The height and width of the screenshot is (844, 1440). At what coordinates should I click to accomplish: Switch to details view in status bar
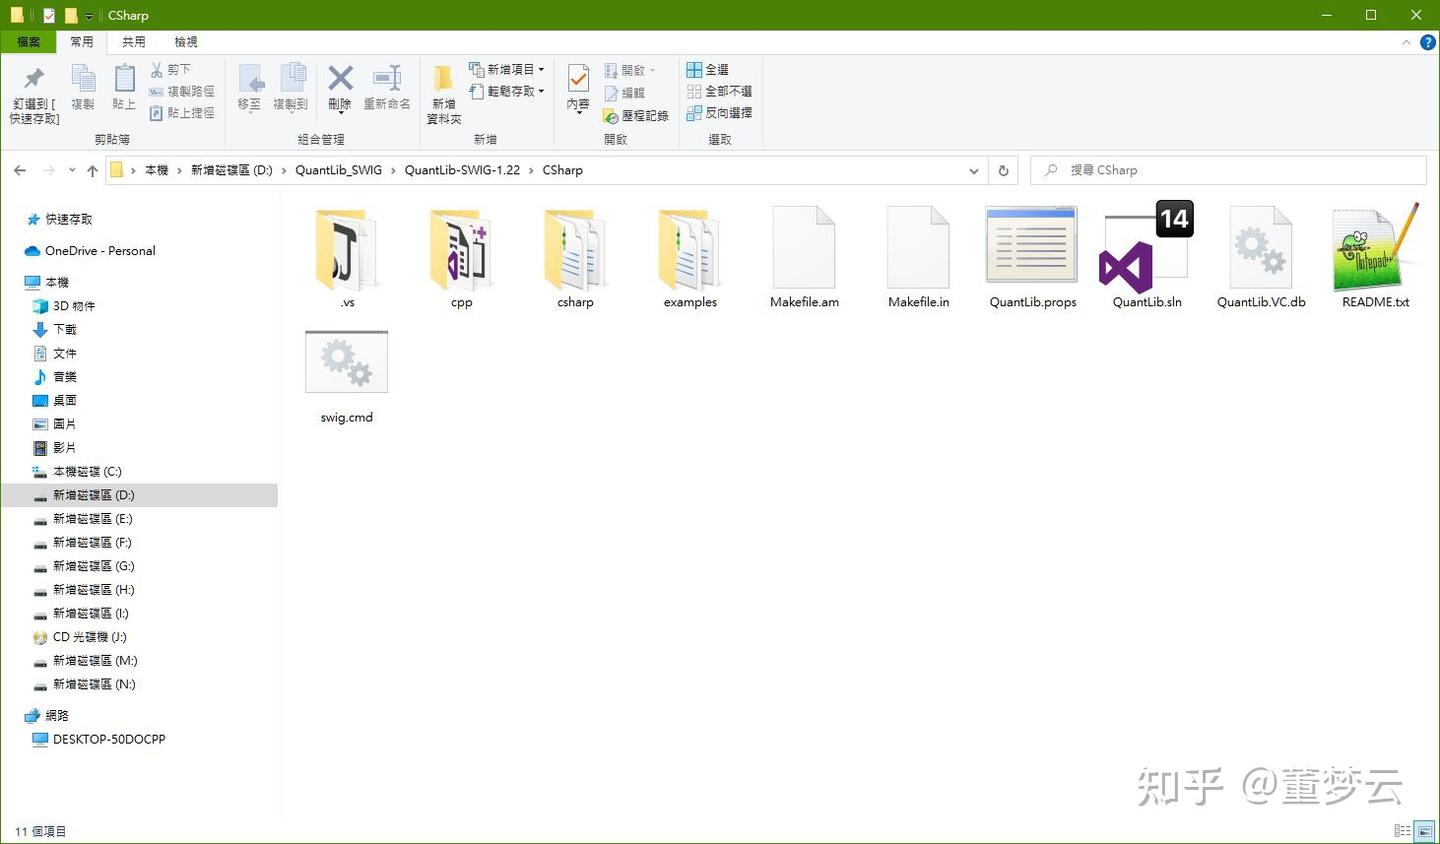tap(1402, 831)
